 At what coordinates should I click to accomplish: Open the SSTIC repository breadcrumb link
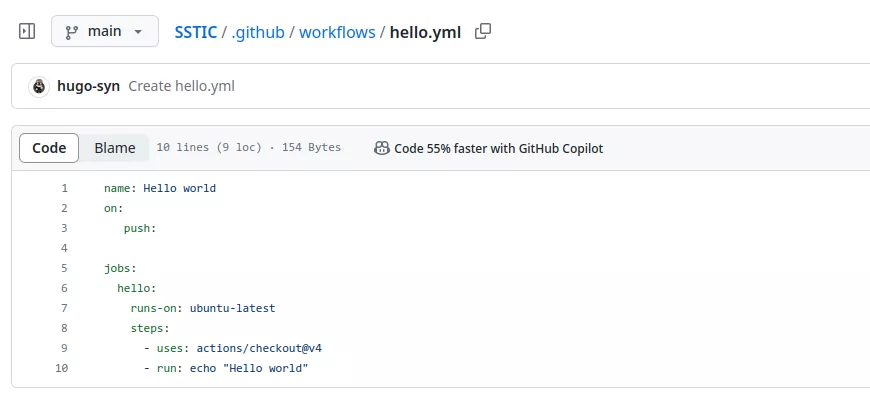click(197, 31)
